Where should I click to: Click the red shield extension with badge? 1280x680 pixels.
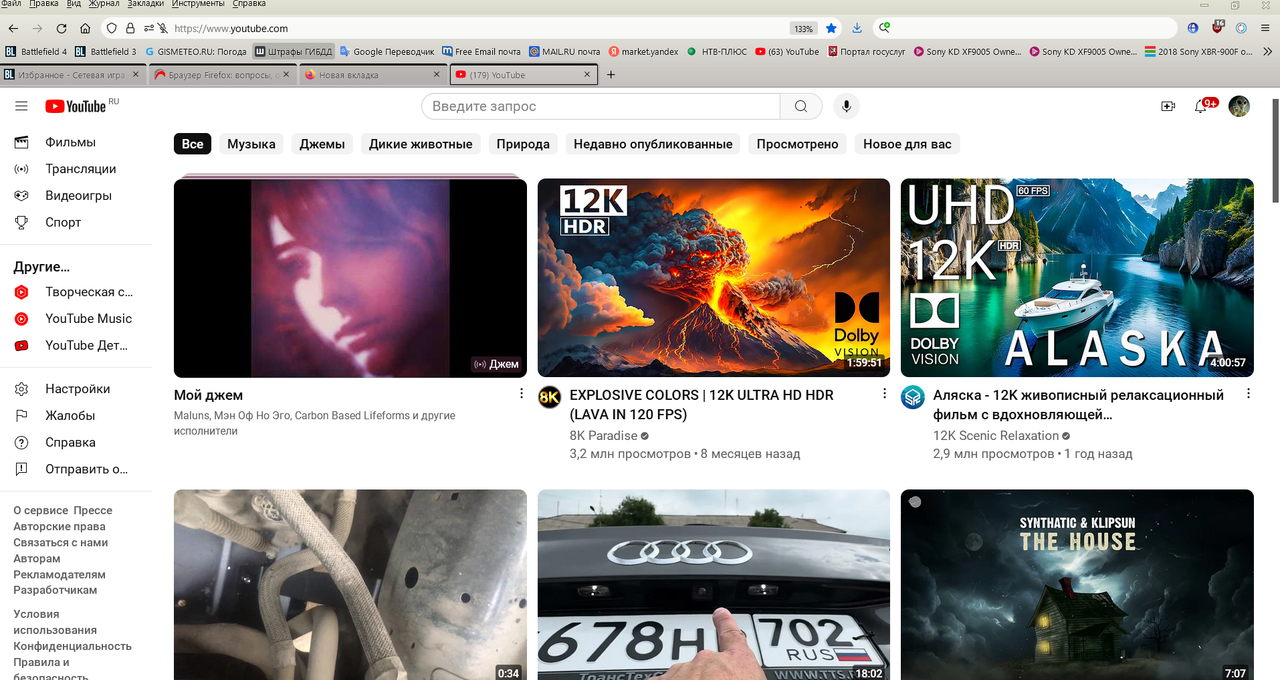tap(1218, 28)
